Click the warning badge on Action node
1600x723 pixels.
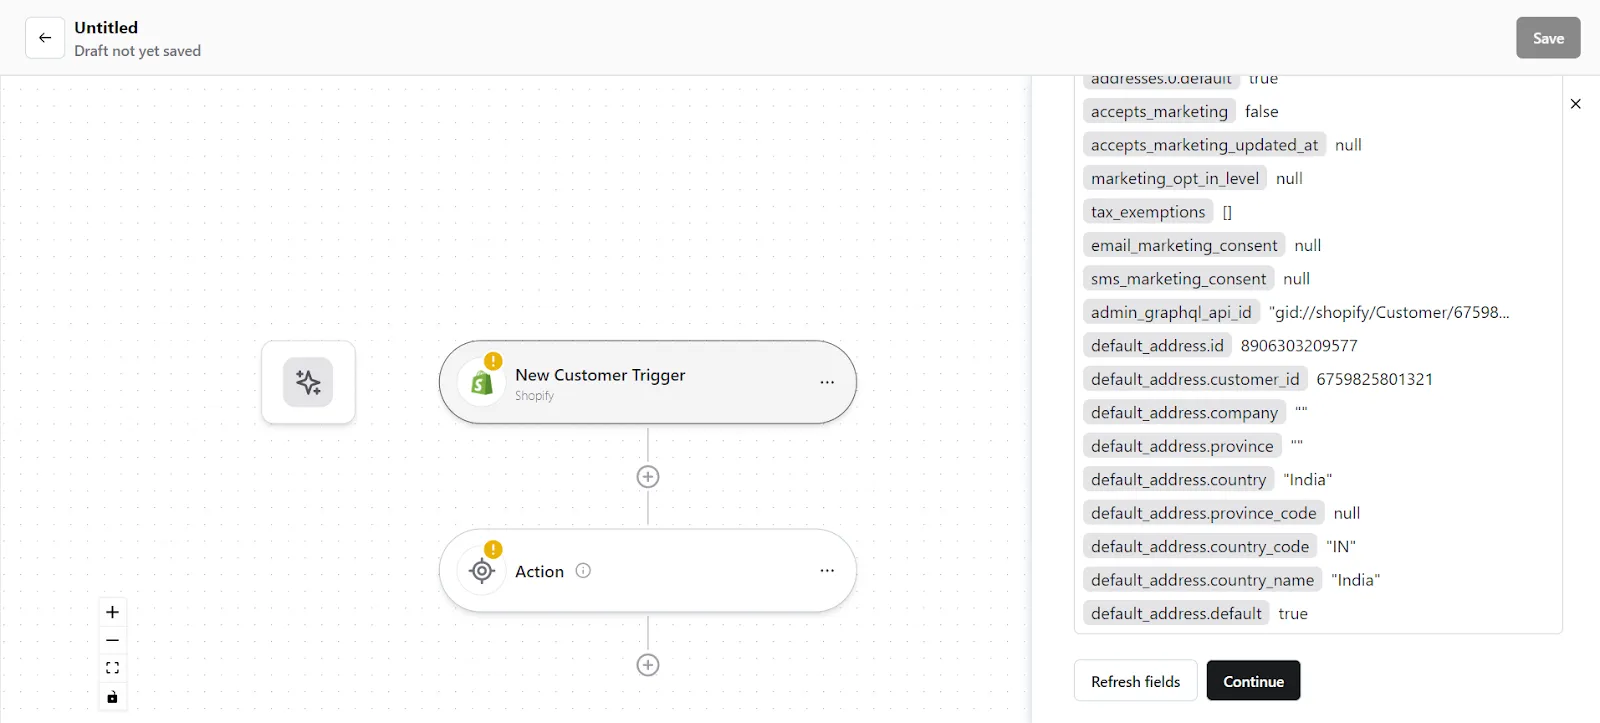tap(493, 549)
